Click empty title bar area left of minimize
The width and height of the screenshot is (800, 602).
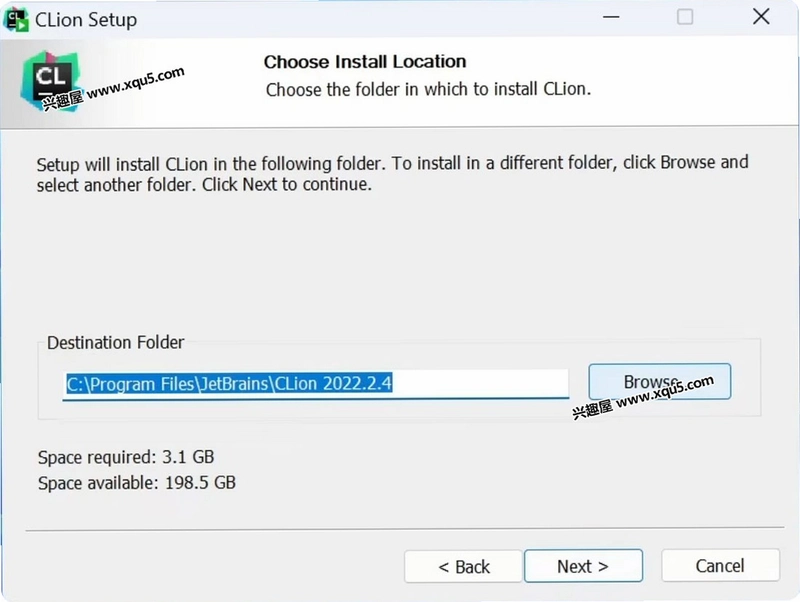point(357,18)
